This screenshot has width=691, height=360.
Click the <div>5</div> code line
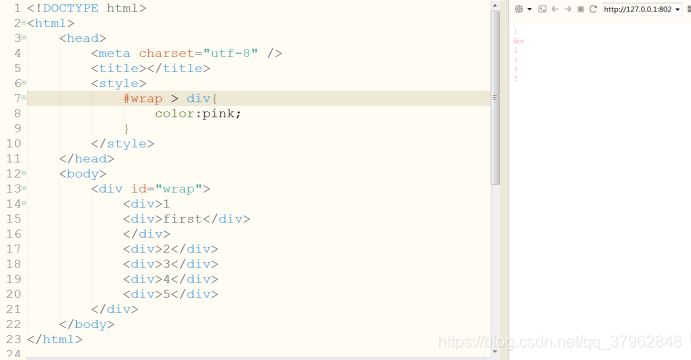(171, 294)
